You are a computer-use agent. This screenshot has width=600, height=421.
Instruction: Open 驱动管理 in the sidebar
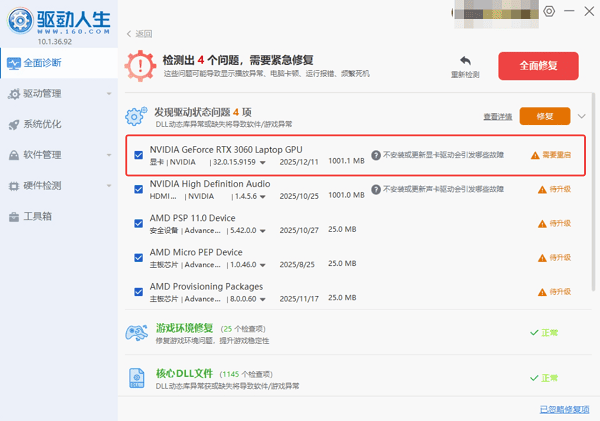pyautogui.click(x=59, y=93)
